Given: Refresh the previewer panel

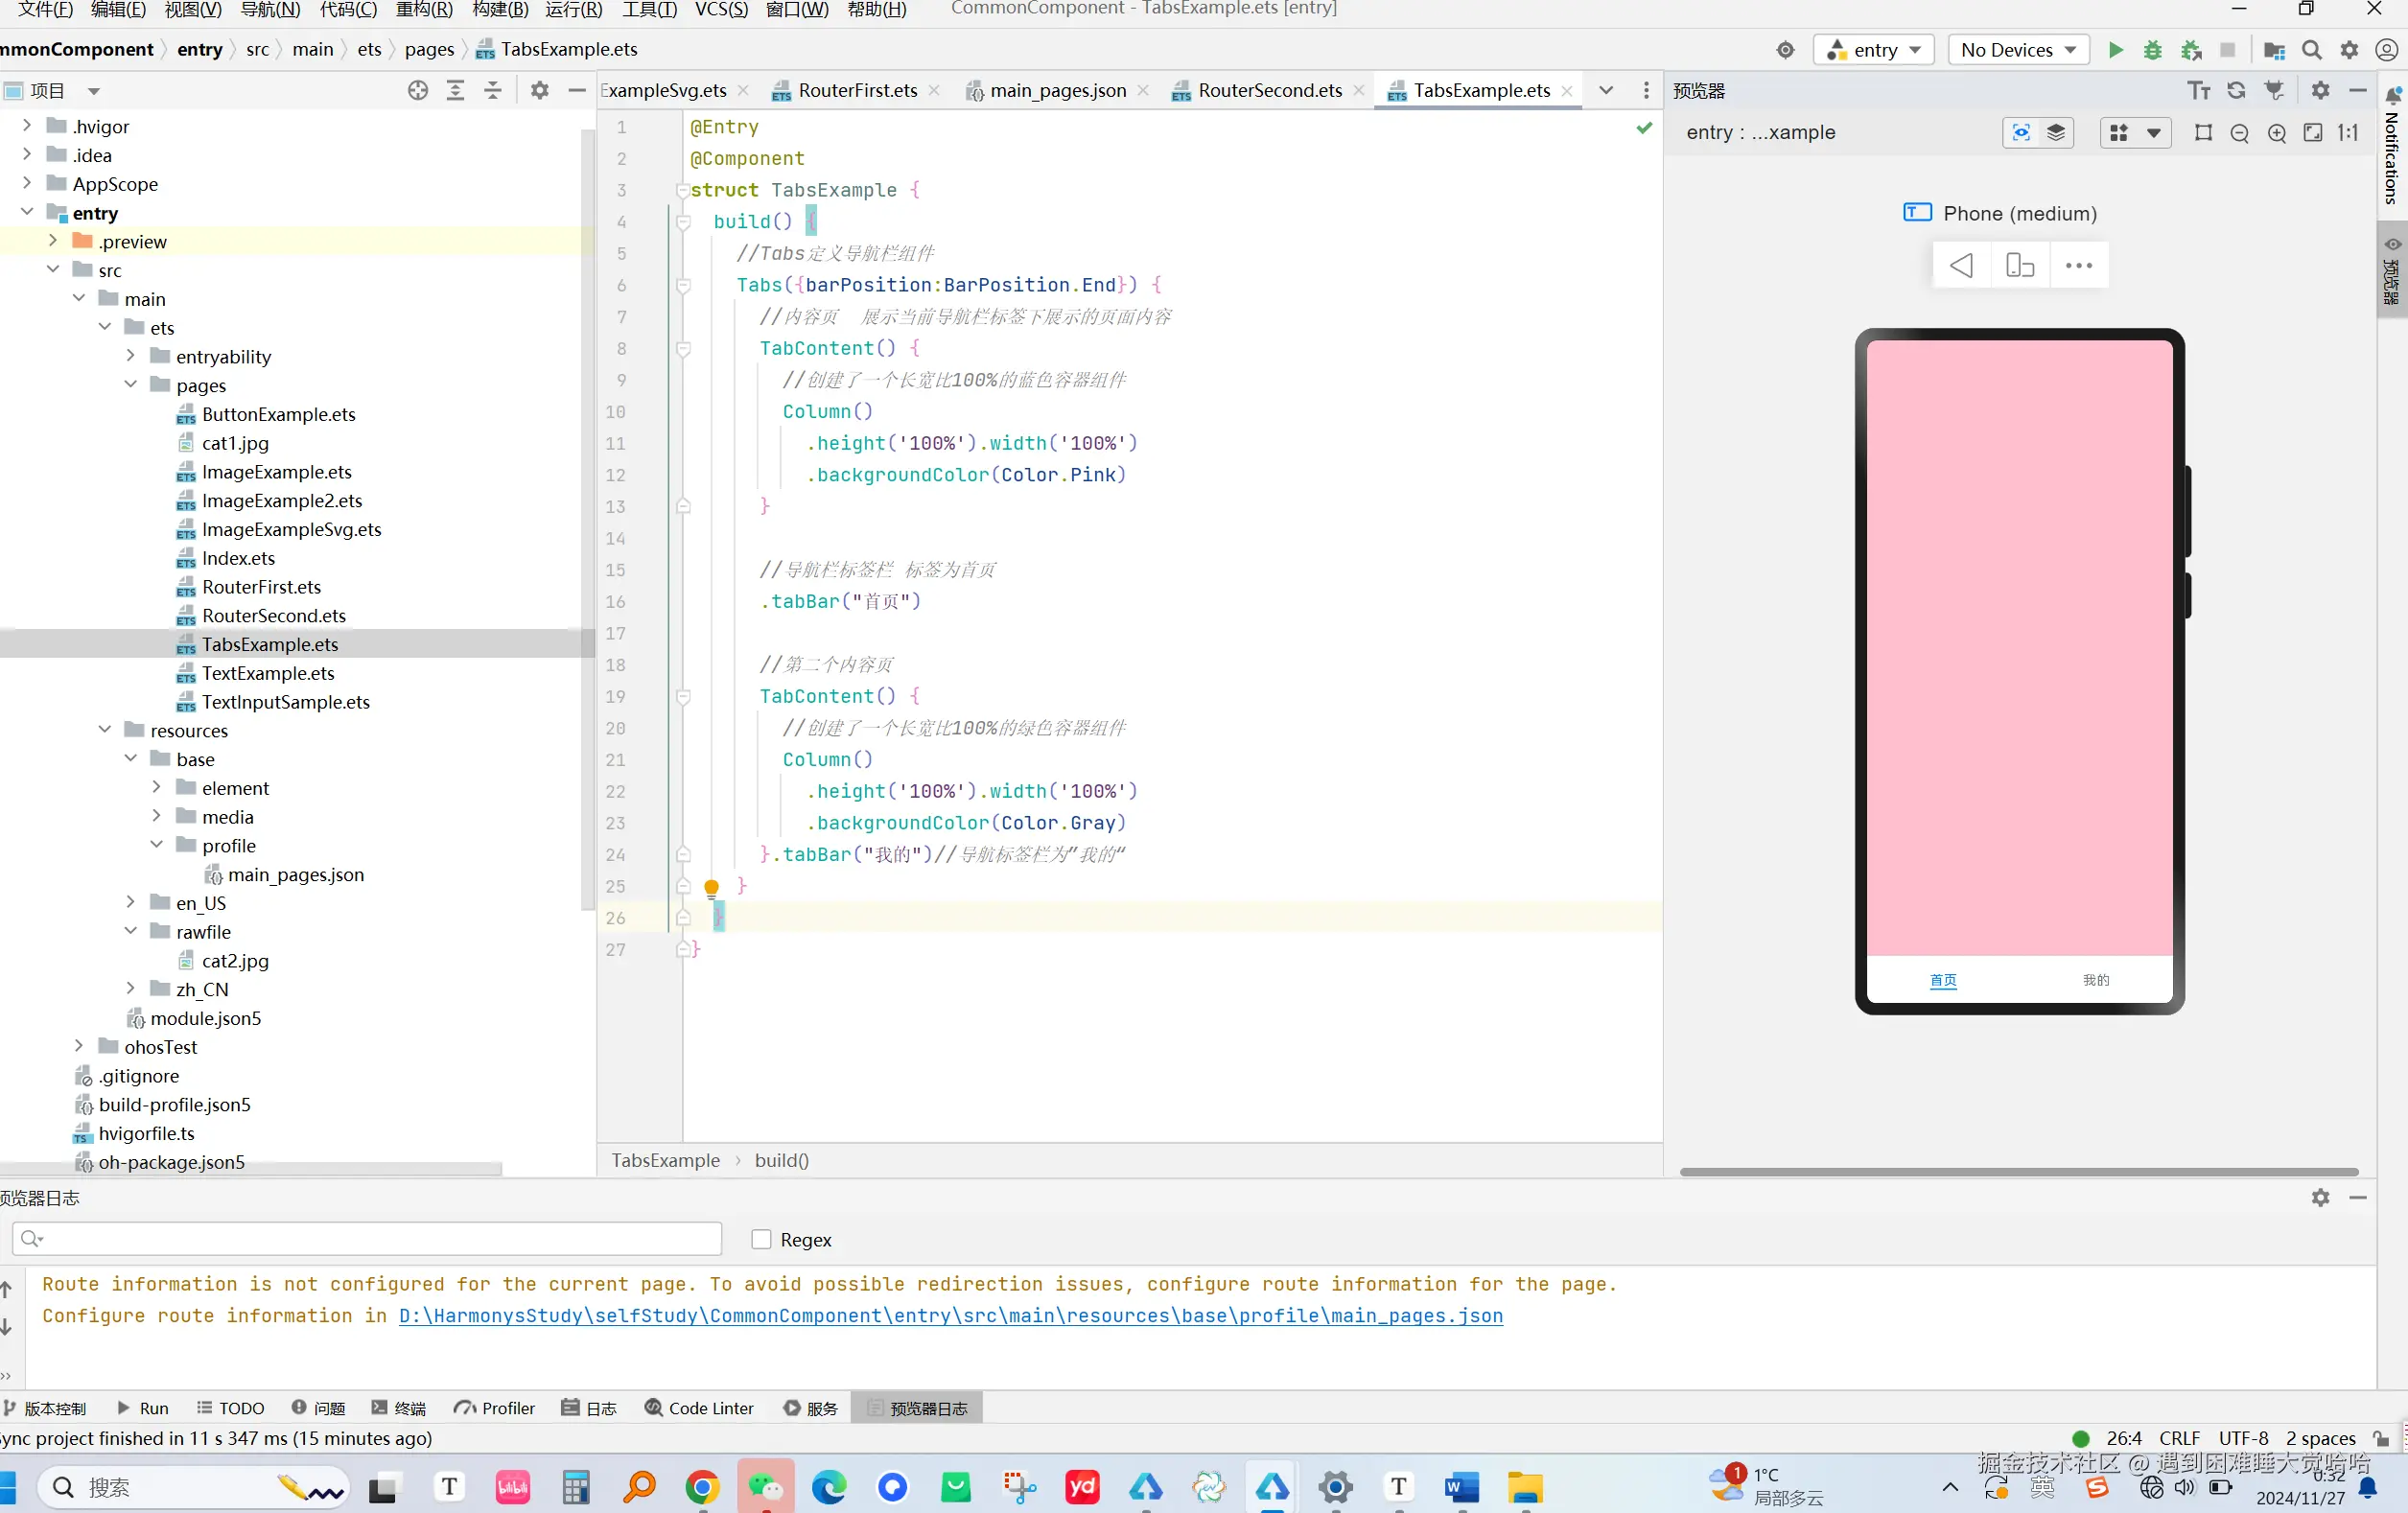Looking at the screenshot, I should (2236, 90).
